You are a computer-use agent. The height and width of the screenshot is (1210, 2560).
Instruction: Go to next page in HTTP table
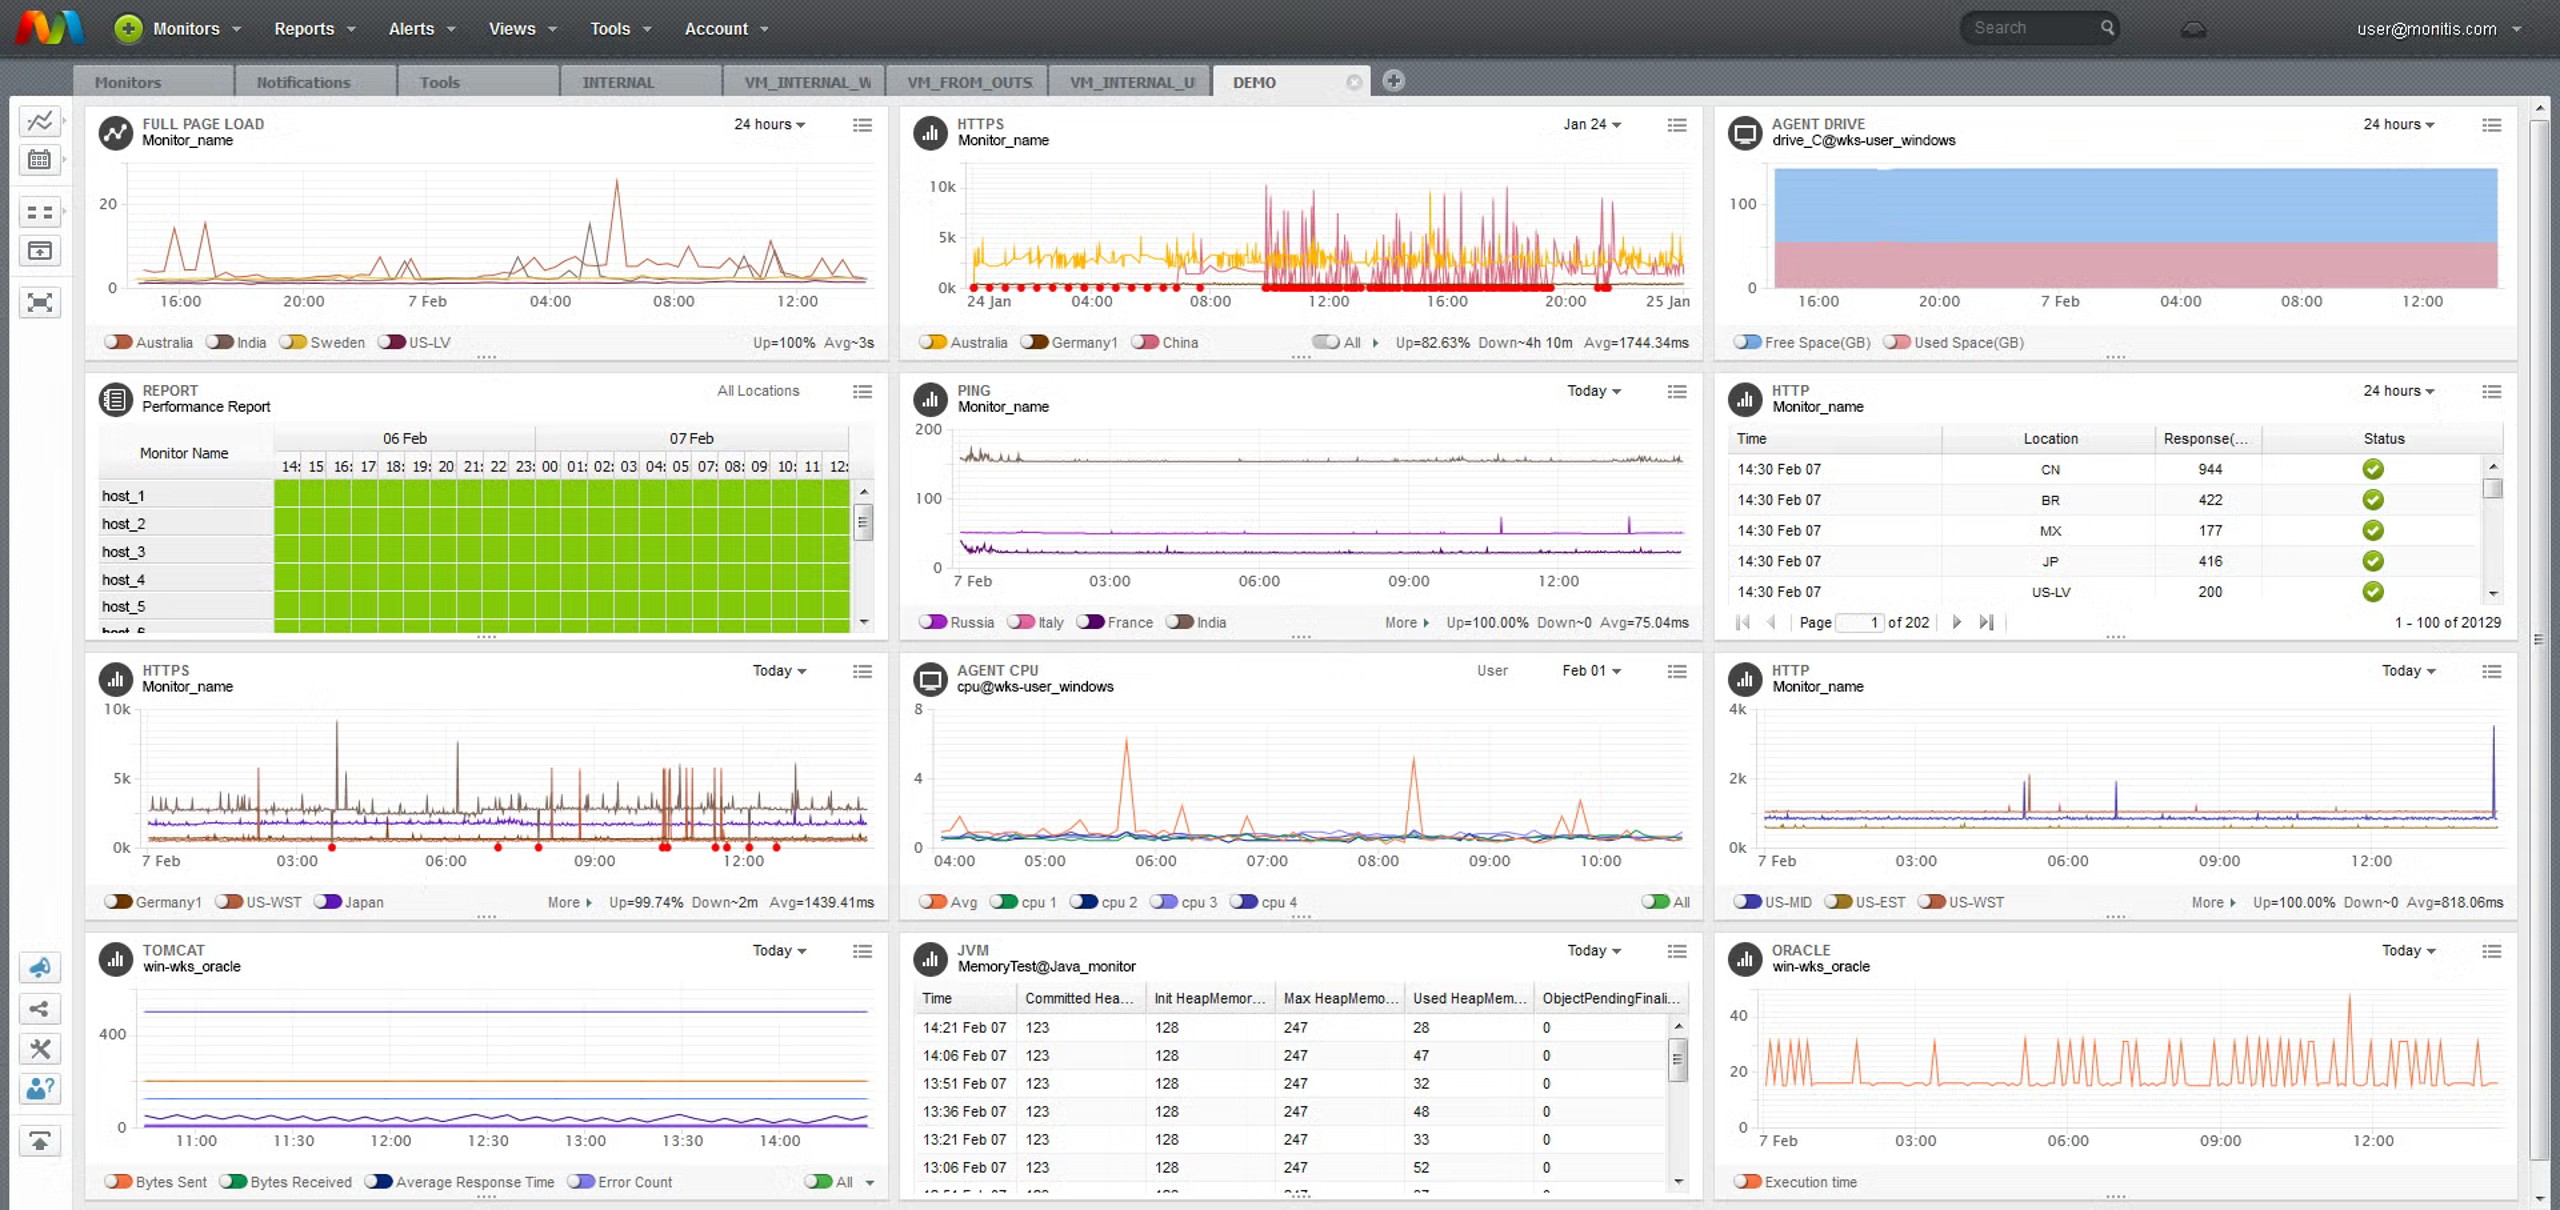click(x=1957, y=622)
